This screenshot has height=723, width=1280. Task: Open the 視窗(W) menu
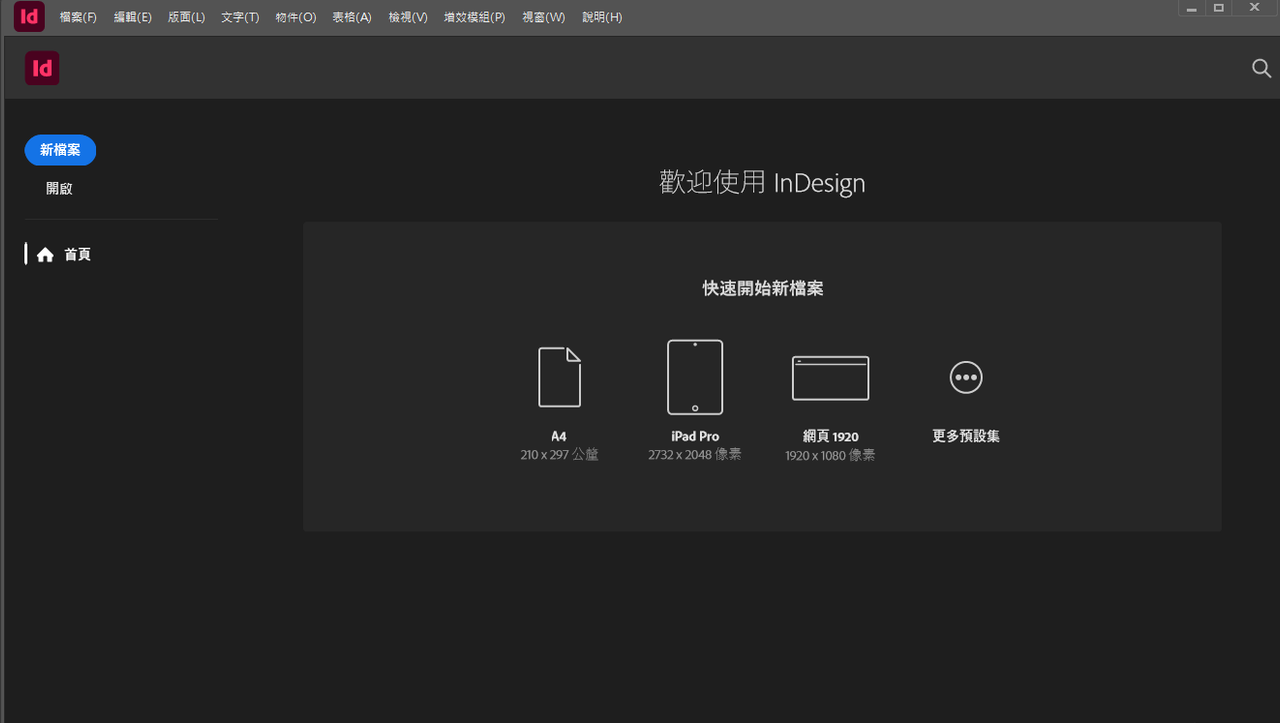[x=543, y=17]
